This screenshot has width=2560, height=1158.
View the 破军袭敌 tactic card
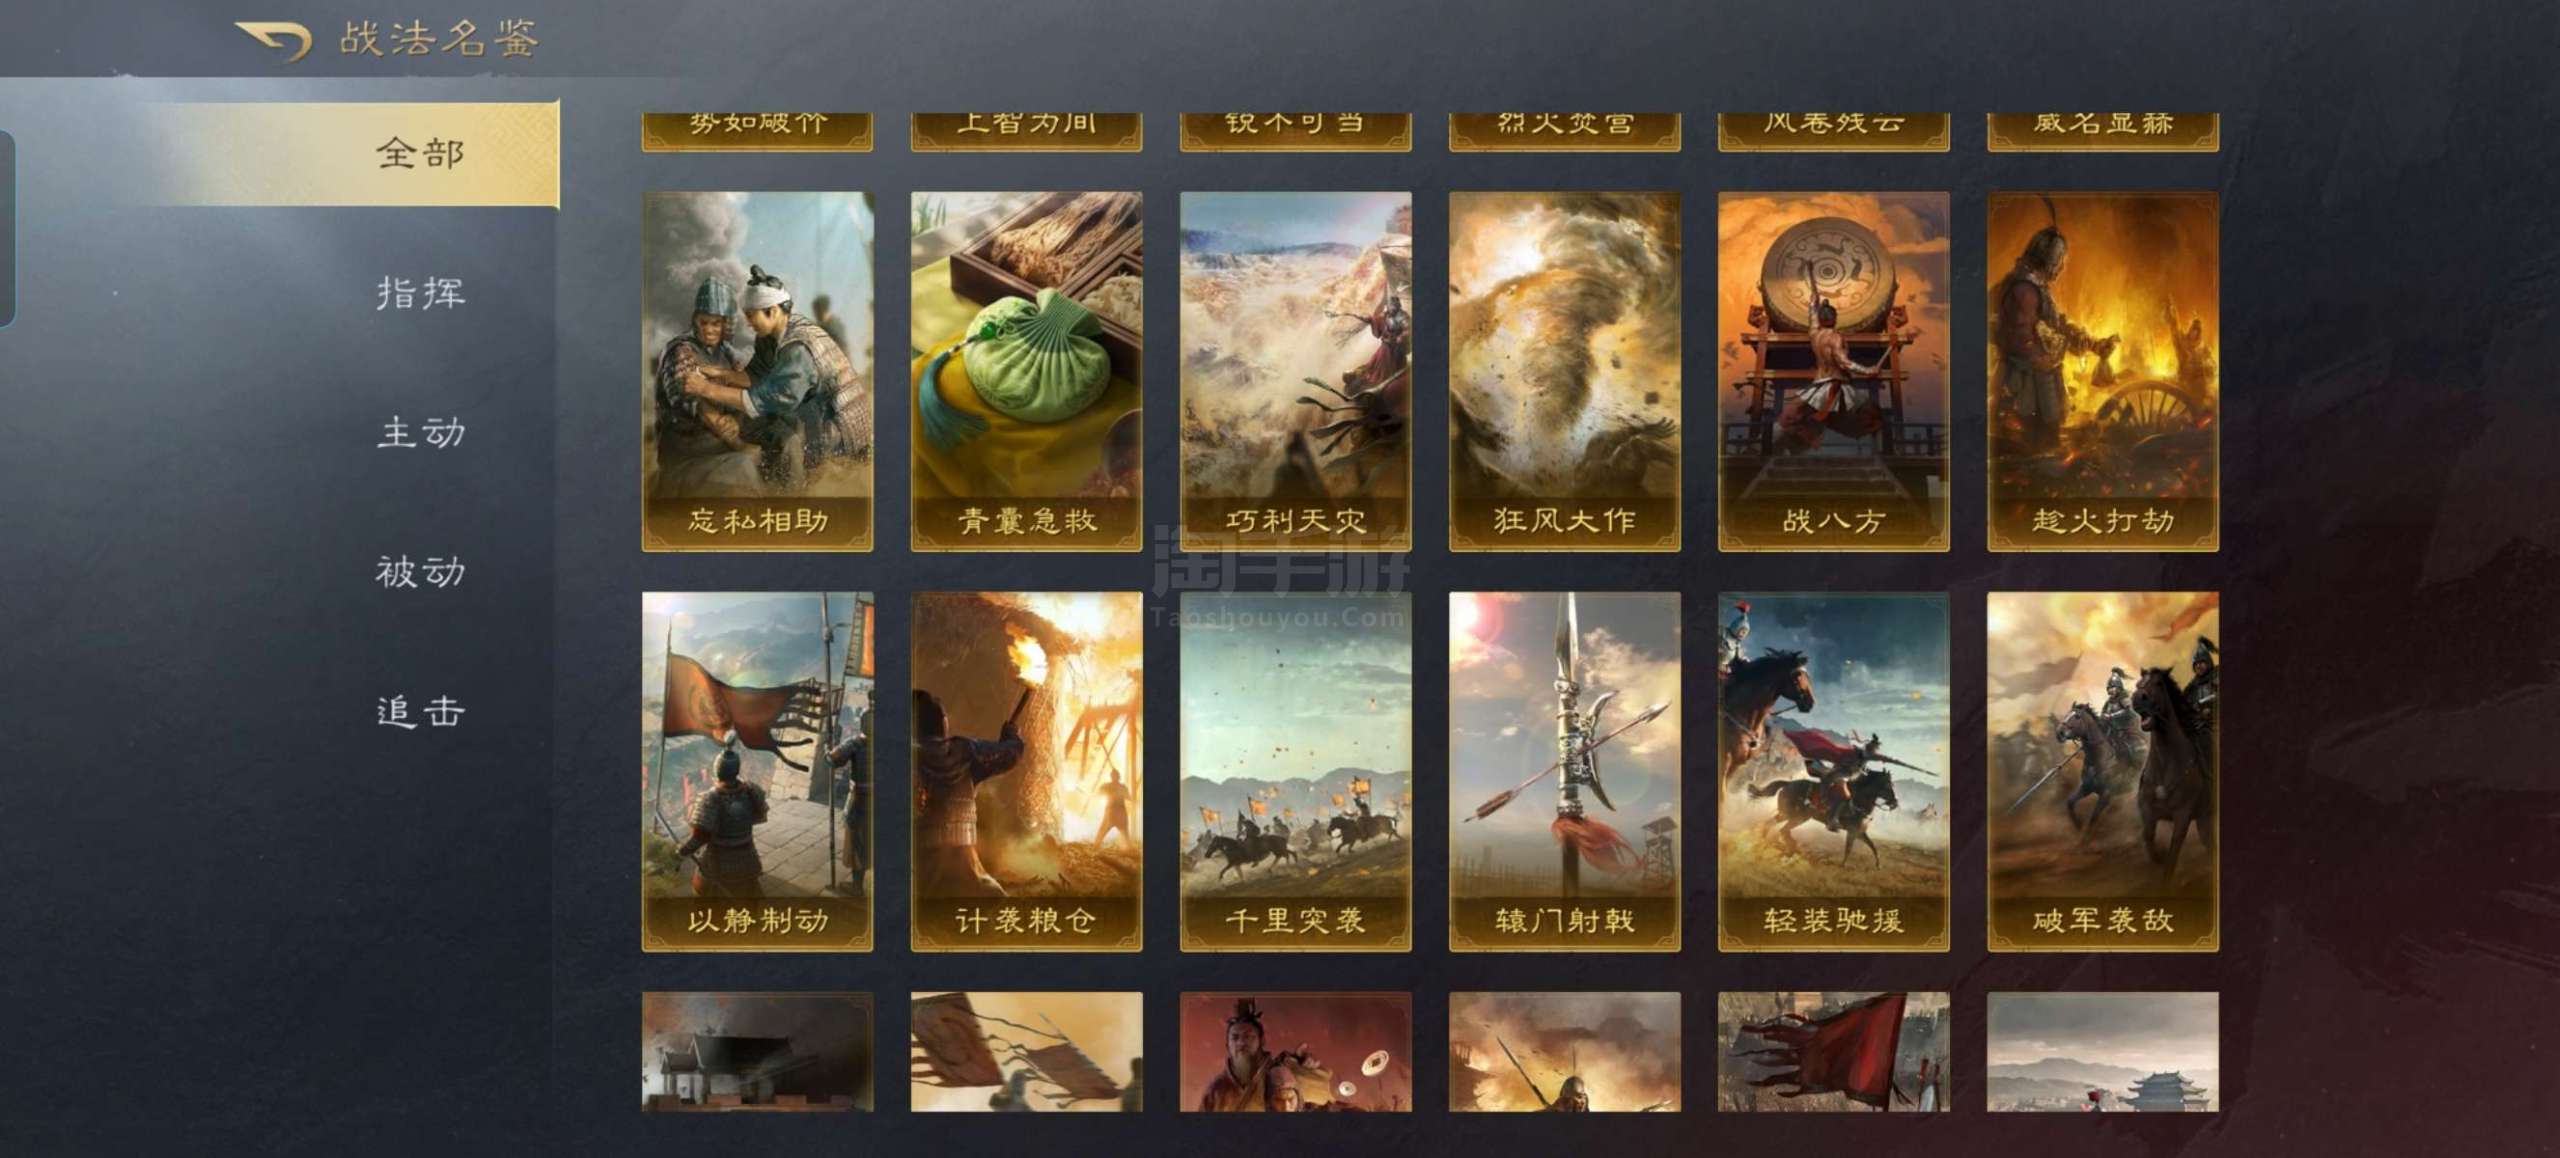coord(2102,771)
